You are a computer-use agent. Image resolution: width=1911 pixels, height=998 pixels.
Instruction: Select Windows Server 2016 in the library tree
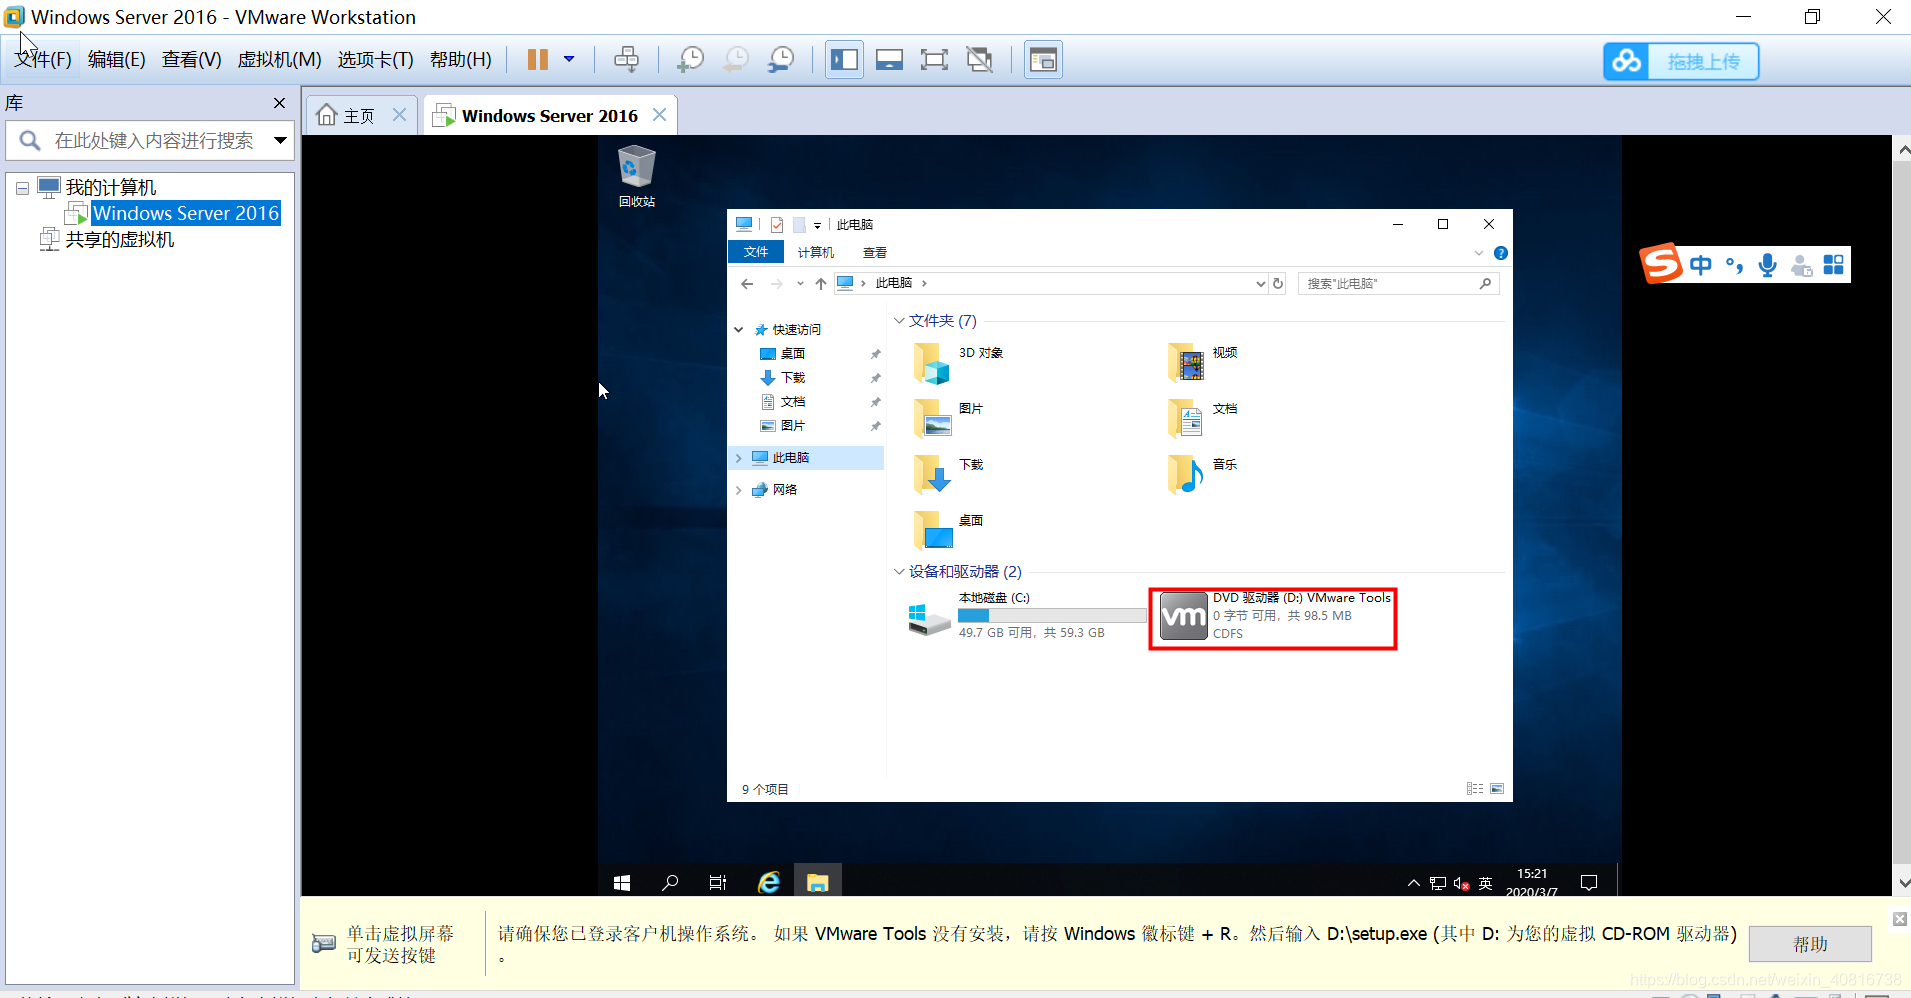tap(186, 213)
